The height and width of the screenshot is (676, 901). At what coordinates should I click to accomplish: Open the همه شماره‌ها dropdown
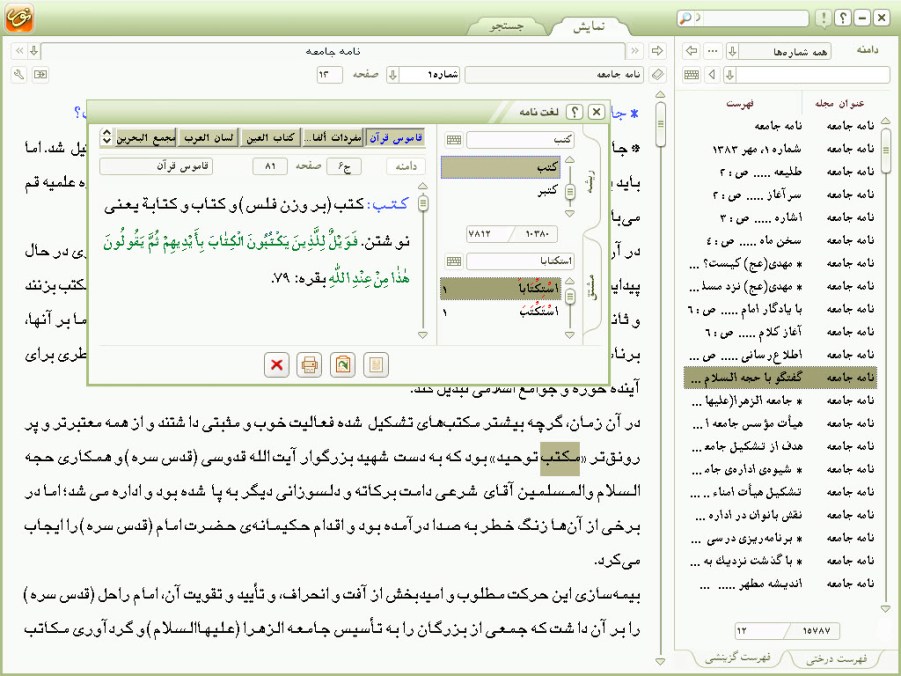pos(784,52)
